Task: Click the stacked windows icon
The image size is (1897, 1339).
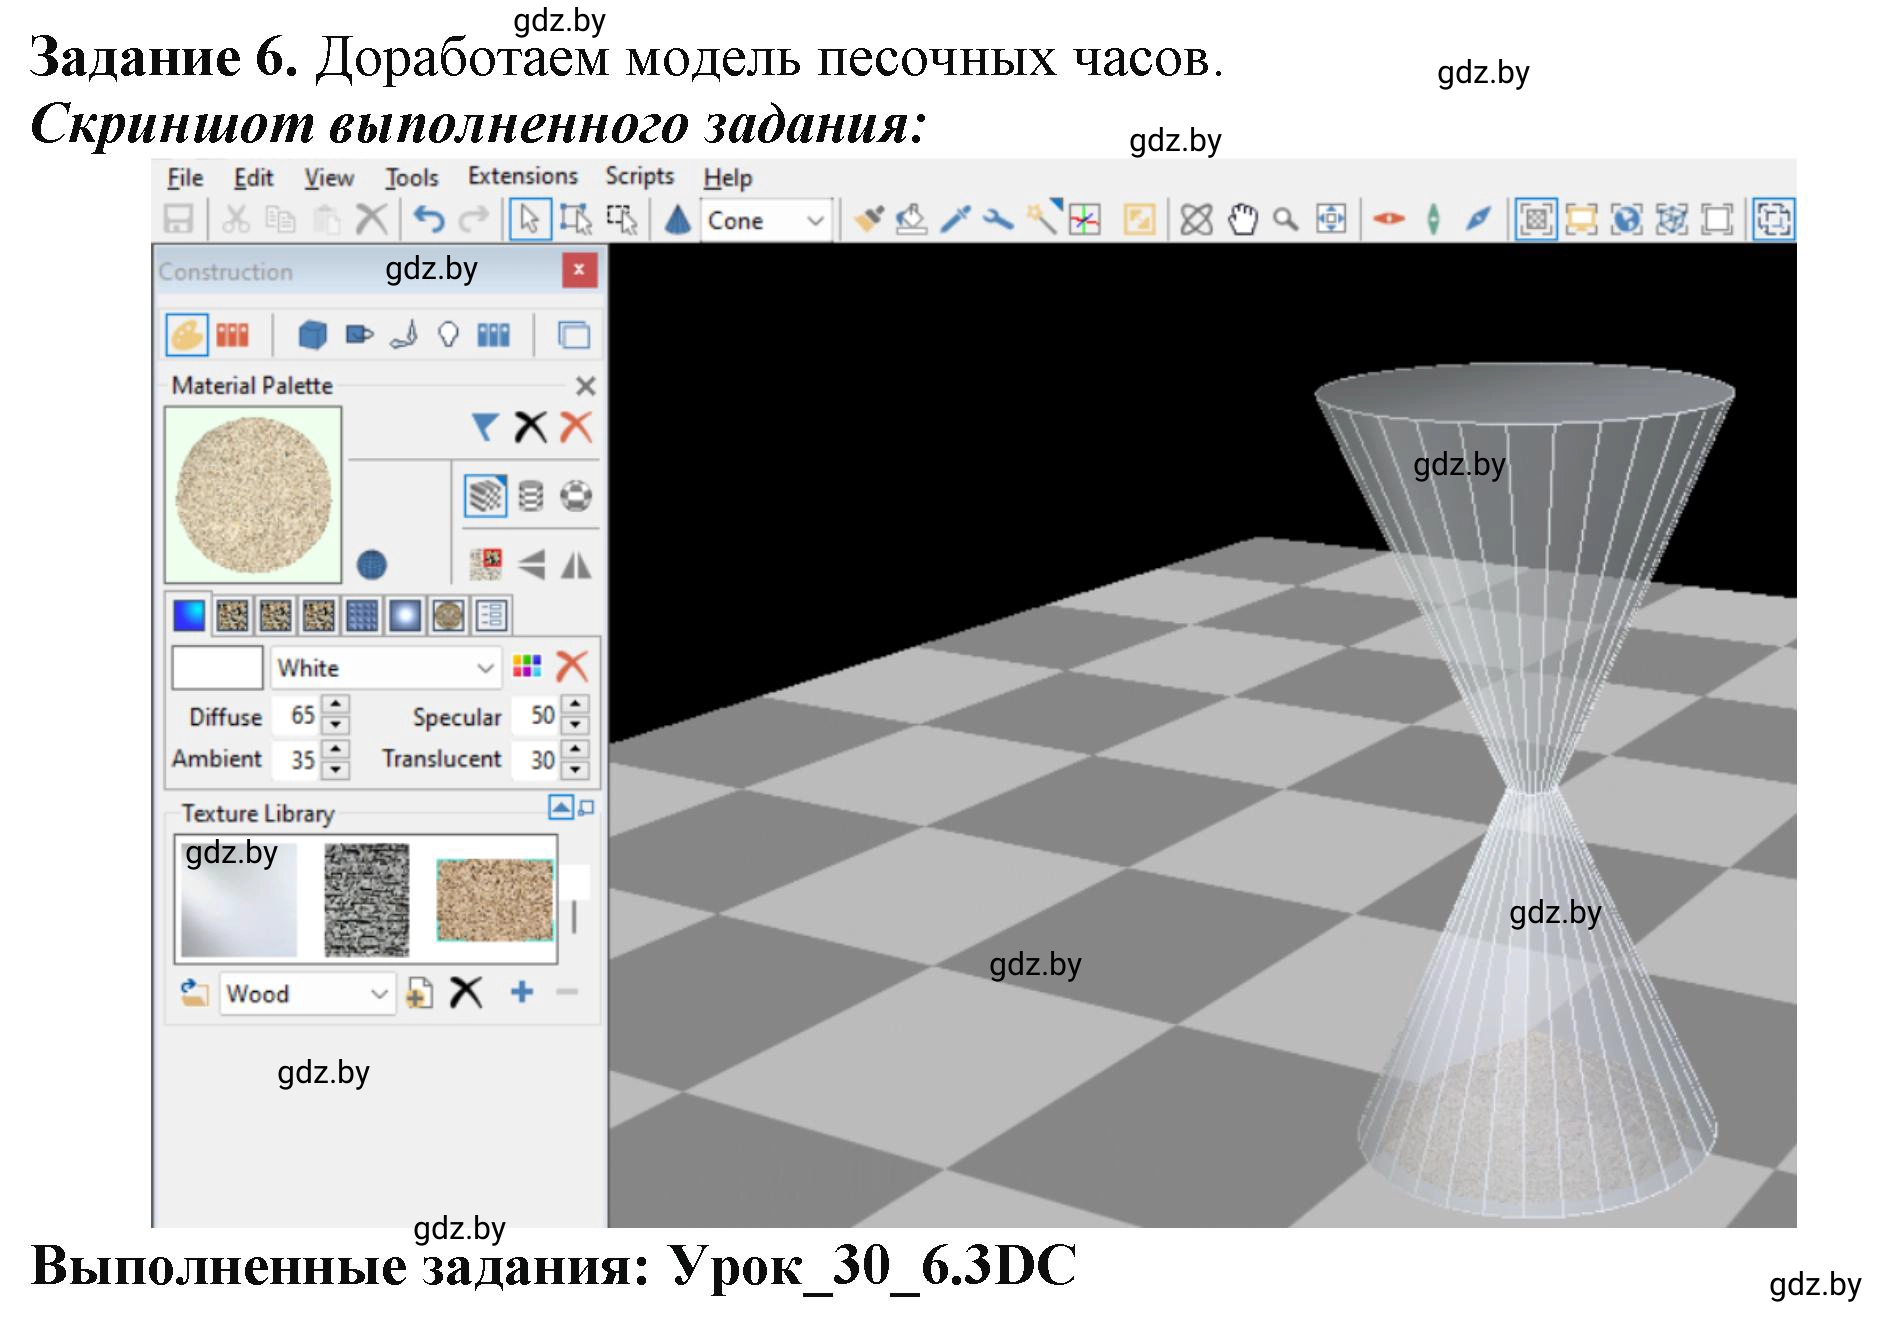Action: (574, 335)
